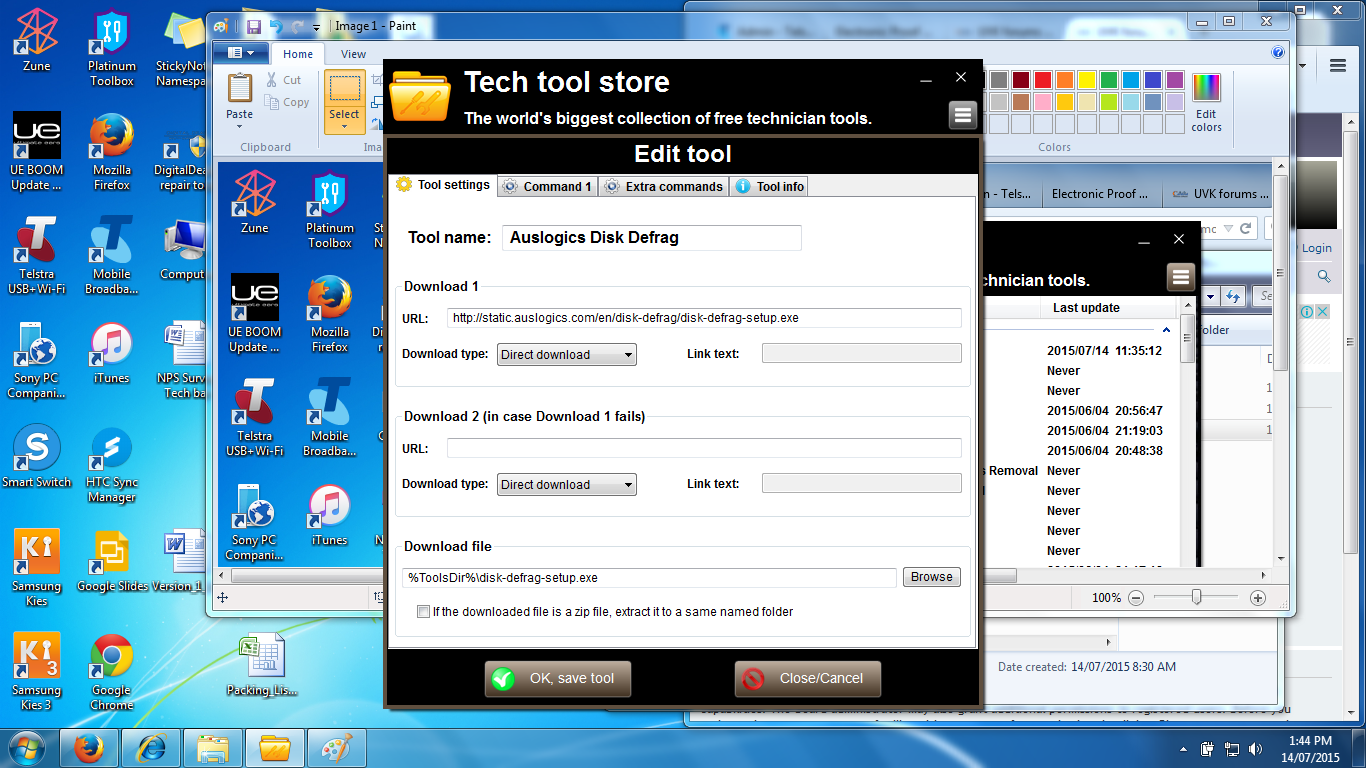Screen dimensions: 1366x768
Task: Click Cut in Paint's Clipboard group
Action: tap(283, 80)
